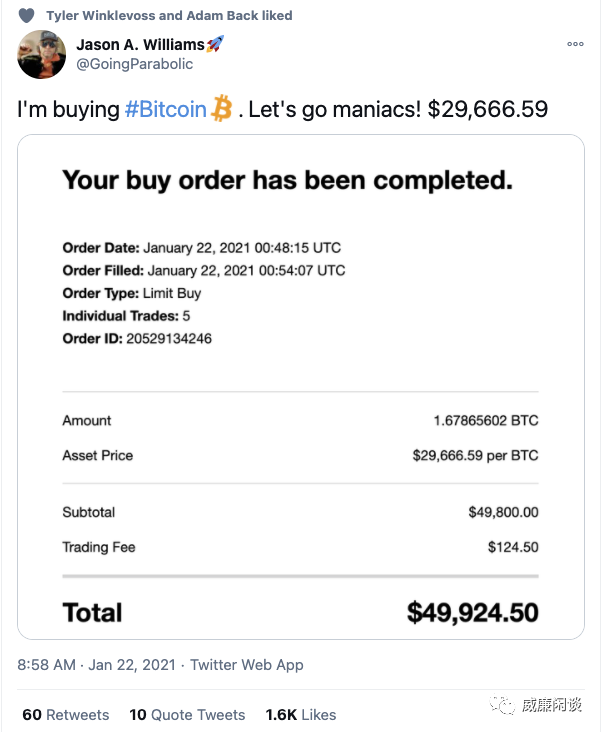Open Jason A. Williams' profile avatar
The width and height of the screenshot is (601, 732).
pyautogui.click(x=42, y=55)
